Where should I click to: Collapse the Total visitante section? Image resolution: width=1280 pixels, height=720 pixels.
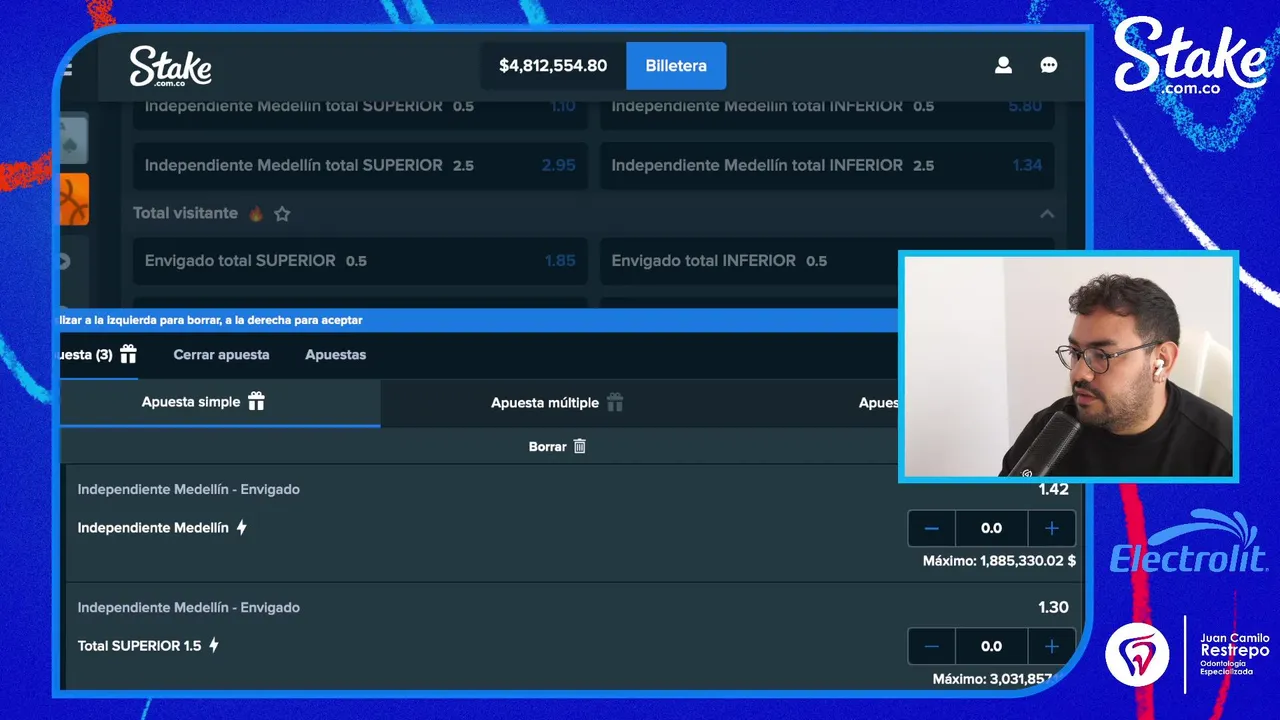pyautogui.click(x=1047, y=214)
